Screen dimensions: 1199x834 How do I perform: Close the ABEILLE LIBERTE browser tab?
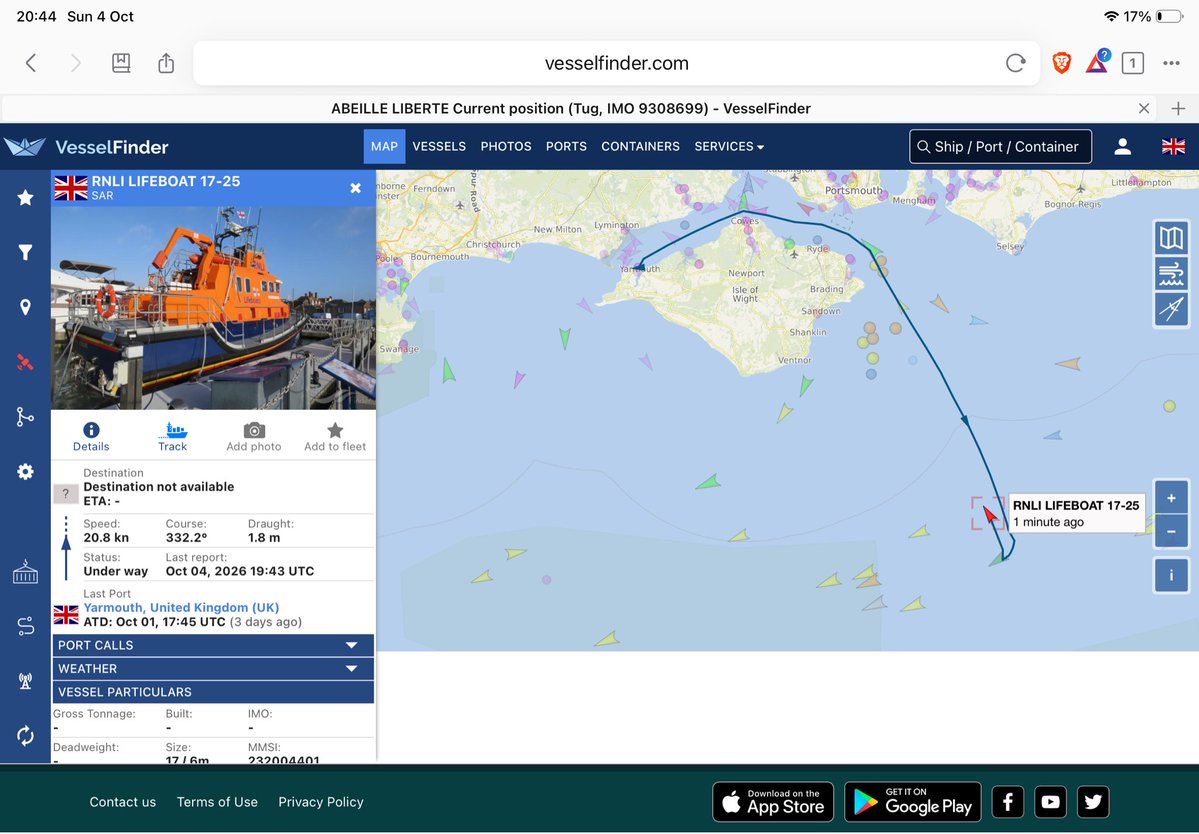[x=1144, y=109]
